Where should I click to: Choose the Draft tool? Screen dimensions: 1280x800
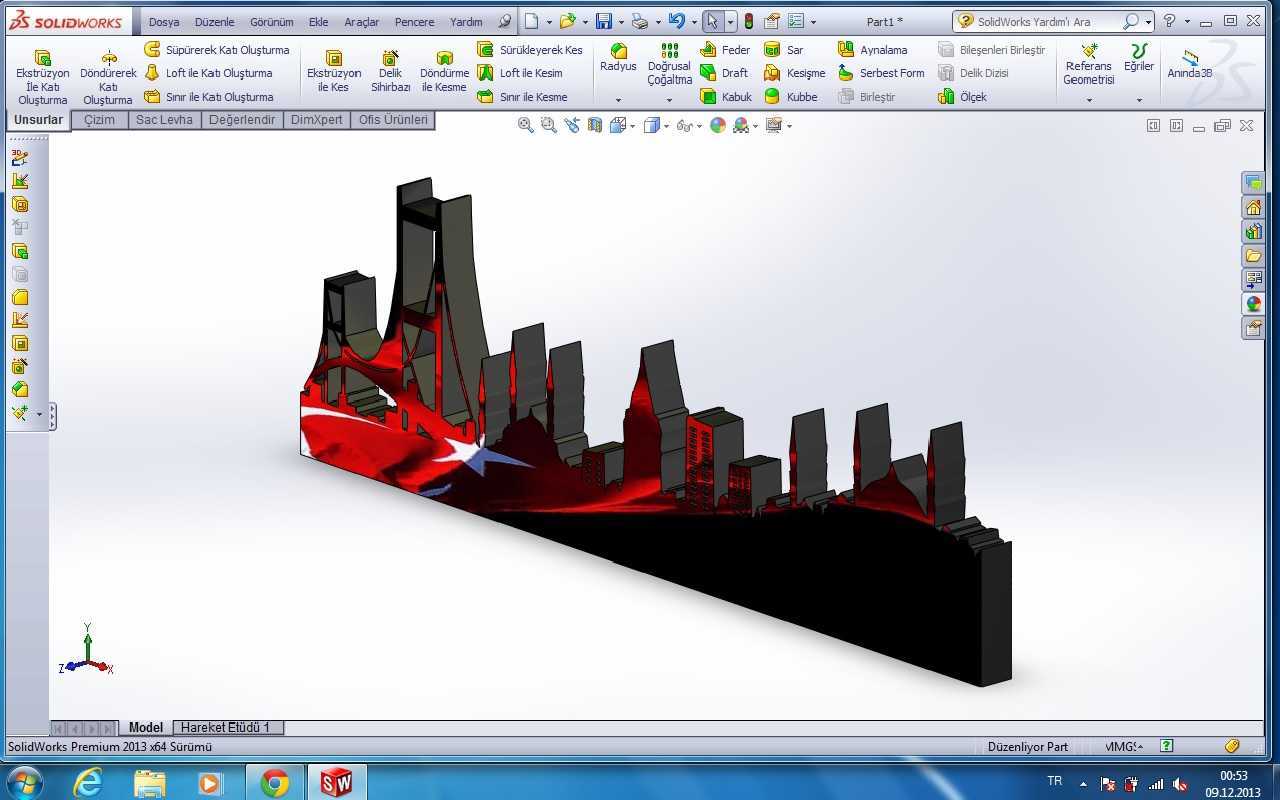pos(724,73)
